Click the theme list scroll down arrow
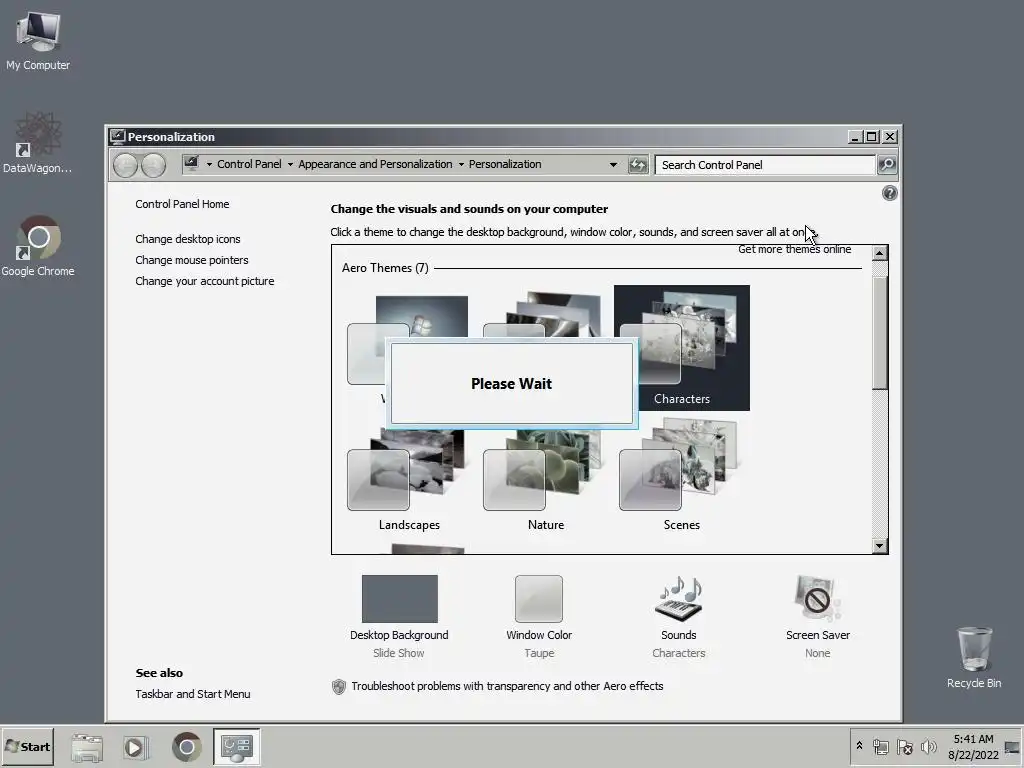Screen dimensions: 1024x768 880,546
